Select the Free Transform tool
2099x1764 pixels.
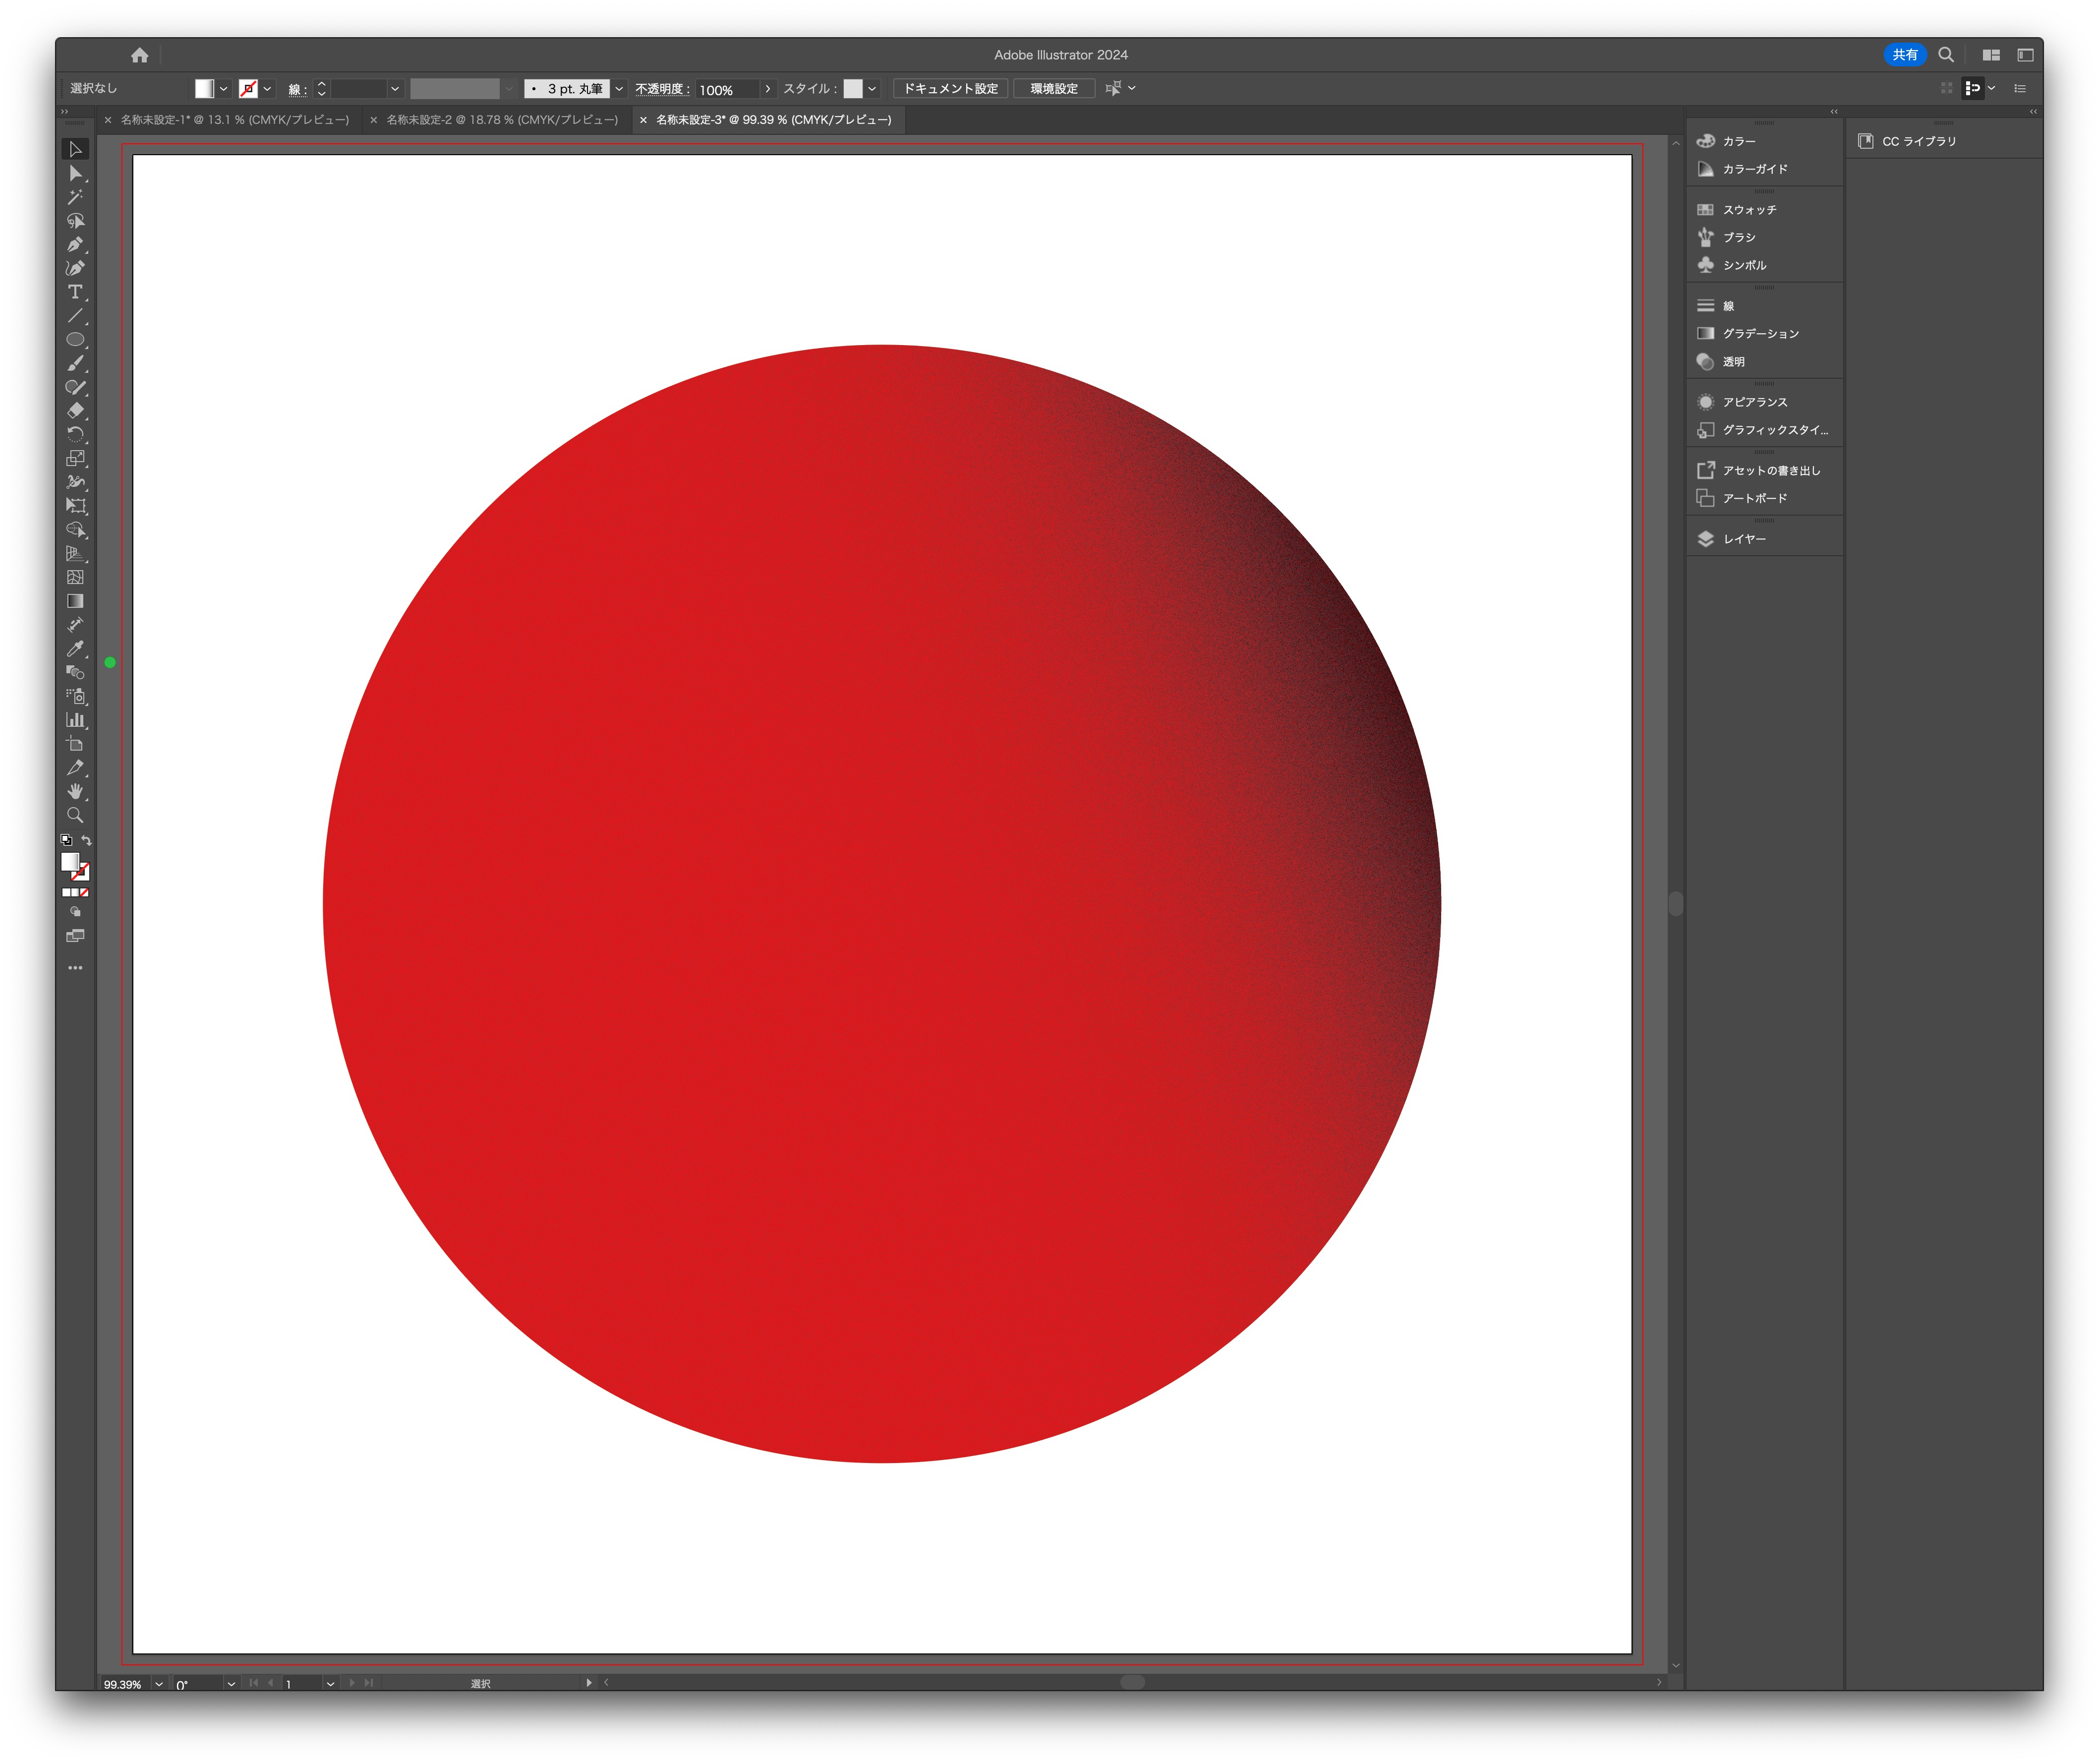pyautogui.click(x=75, y=506)
